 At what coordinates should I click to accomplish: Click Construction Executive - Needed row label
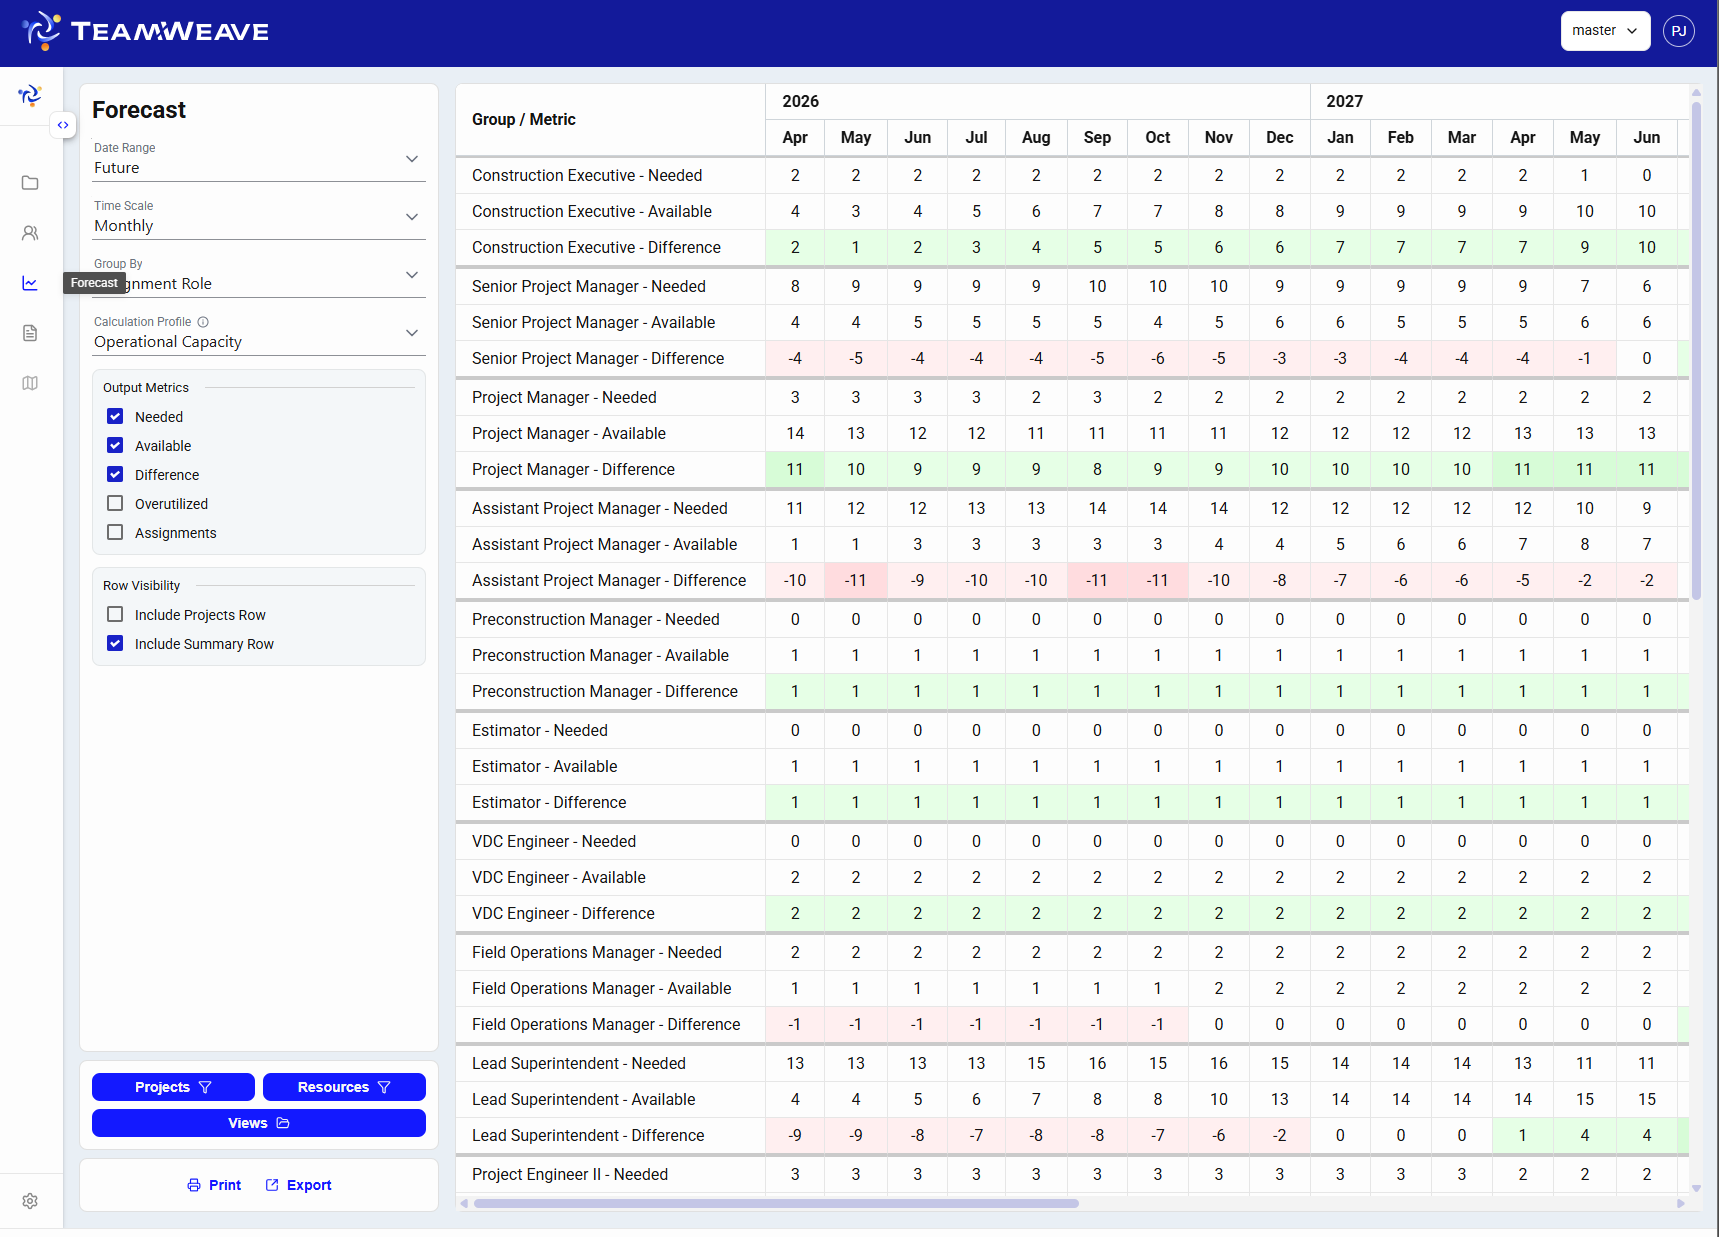click(587, 175)
